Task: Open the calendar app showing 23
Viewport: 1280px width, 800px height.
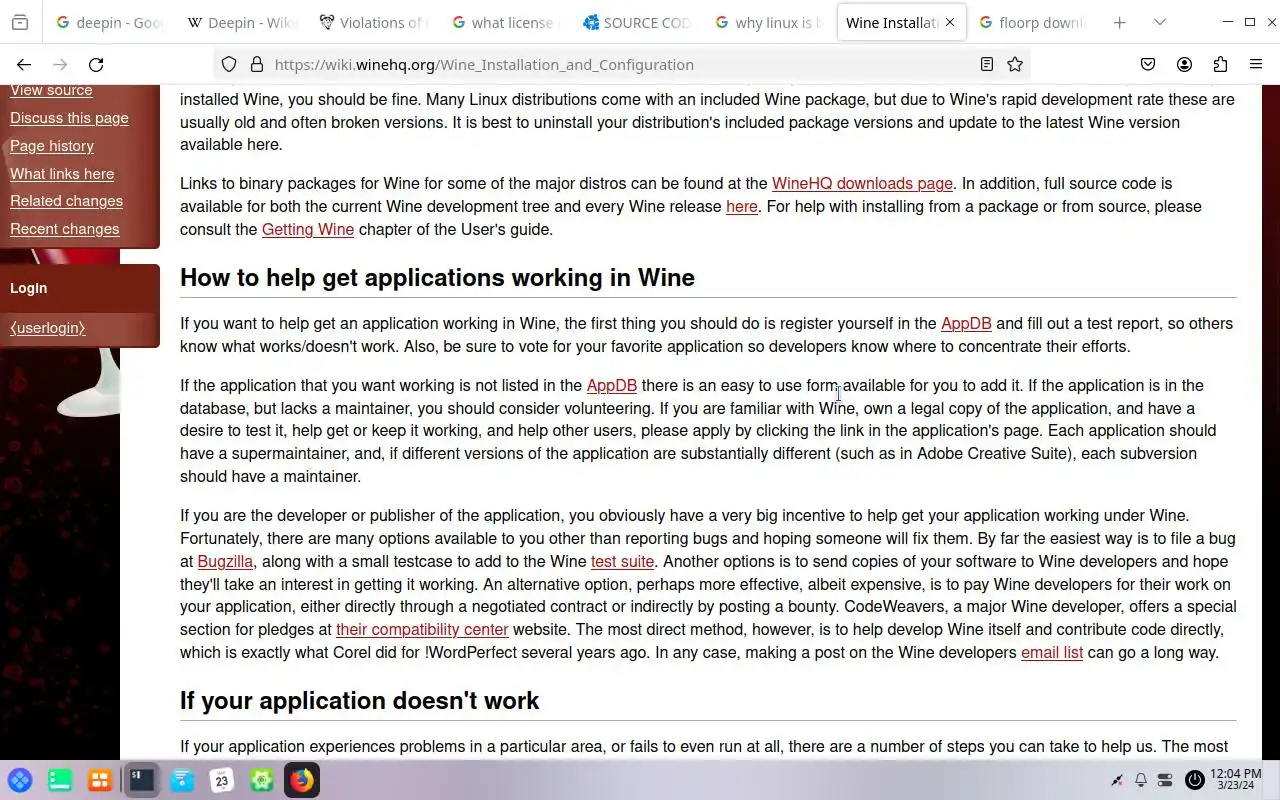Action: 222,780
